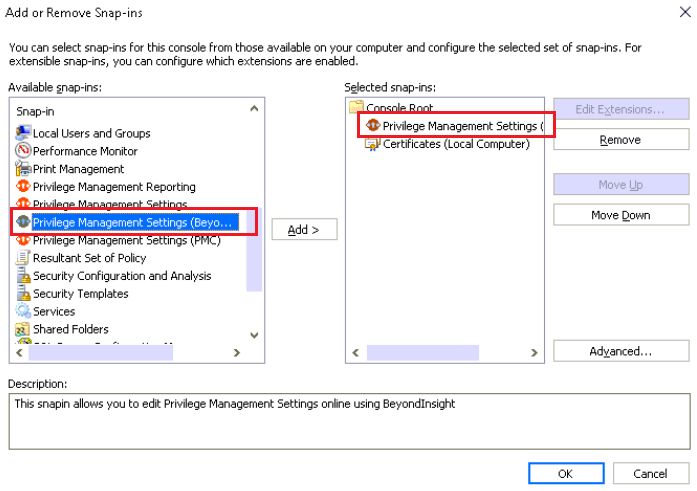Click the Remove button

click(621, 140)
